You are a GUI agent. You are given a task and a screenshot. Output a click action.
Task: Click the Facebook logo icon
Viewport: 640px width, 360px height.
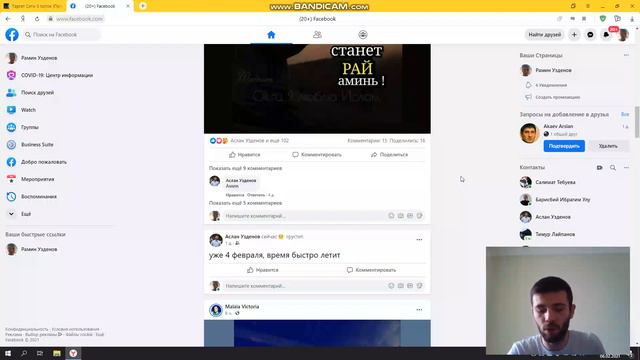tap(12, 35)
